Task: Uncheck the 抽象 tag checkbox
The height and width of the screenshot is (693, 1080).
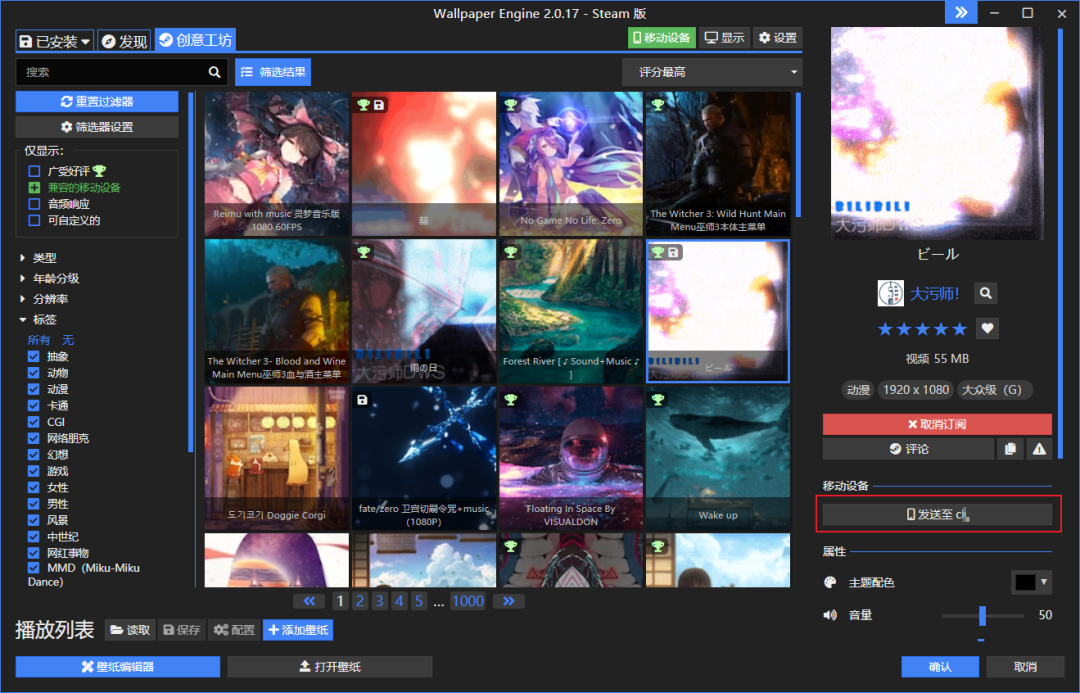Action: [33, 356]
